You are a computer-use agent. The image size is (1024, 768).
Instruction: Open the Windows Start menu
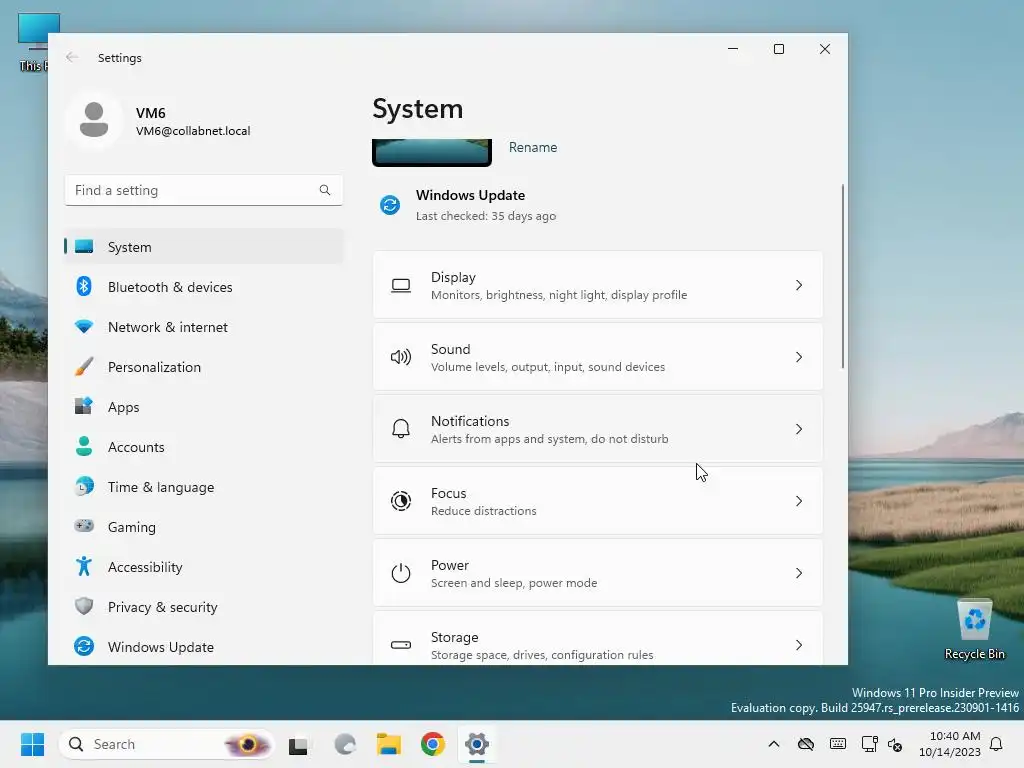coord(33,744)
